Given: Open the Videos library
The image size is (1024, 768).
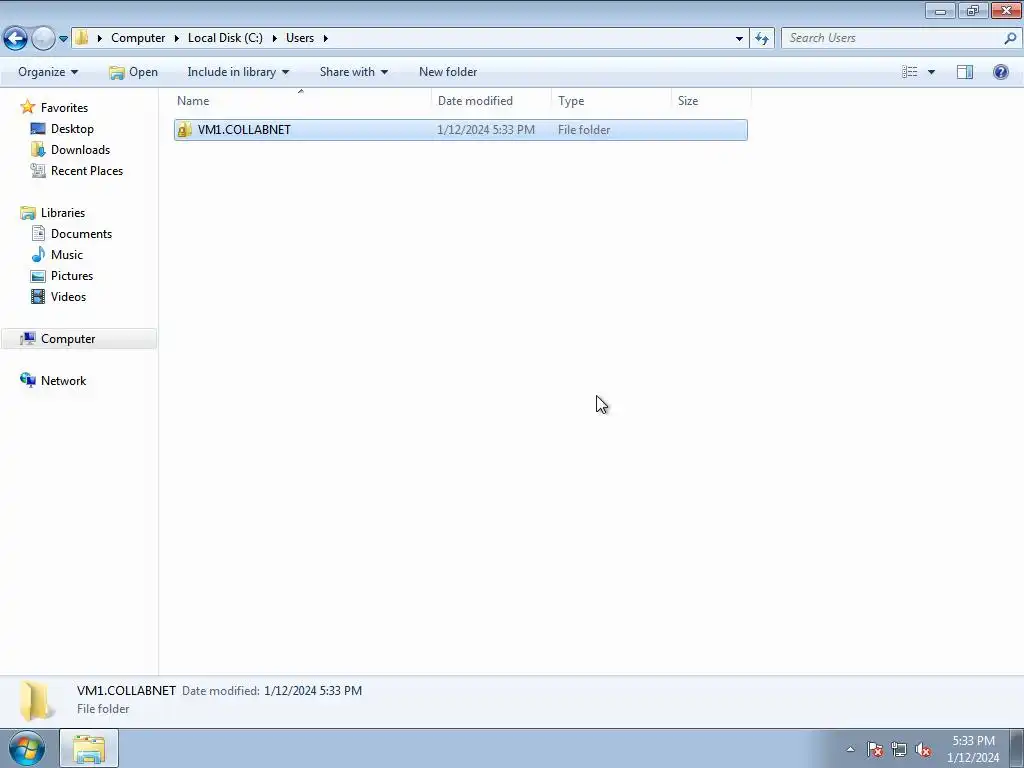Looking at the screenshot, I should [x=69, y=296].
